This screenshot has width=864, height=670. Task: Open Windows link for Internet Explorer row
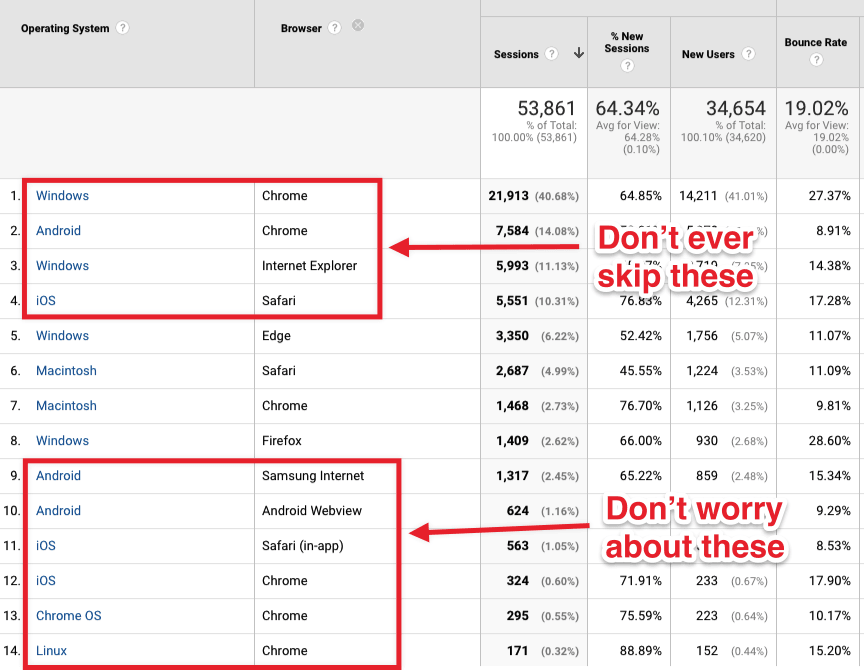click(x=62, y=266)
